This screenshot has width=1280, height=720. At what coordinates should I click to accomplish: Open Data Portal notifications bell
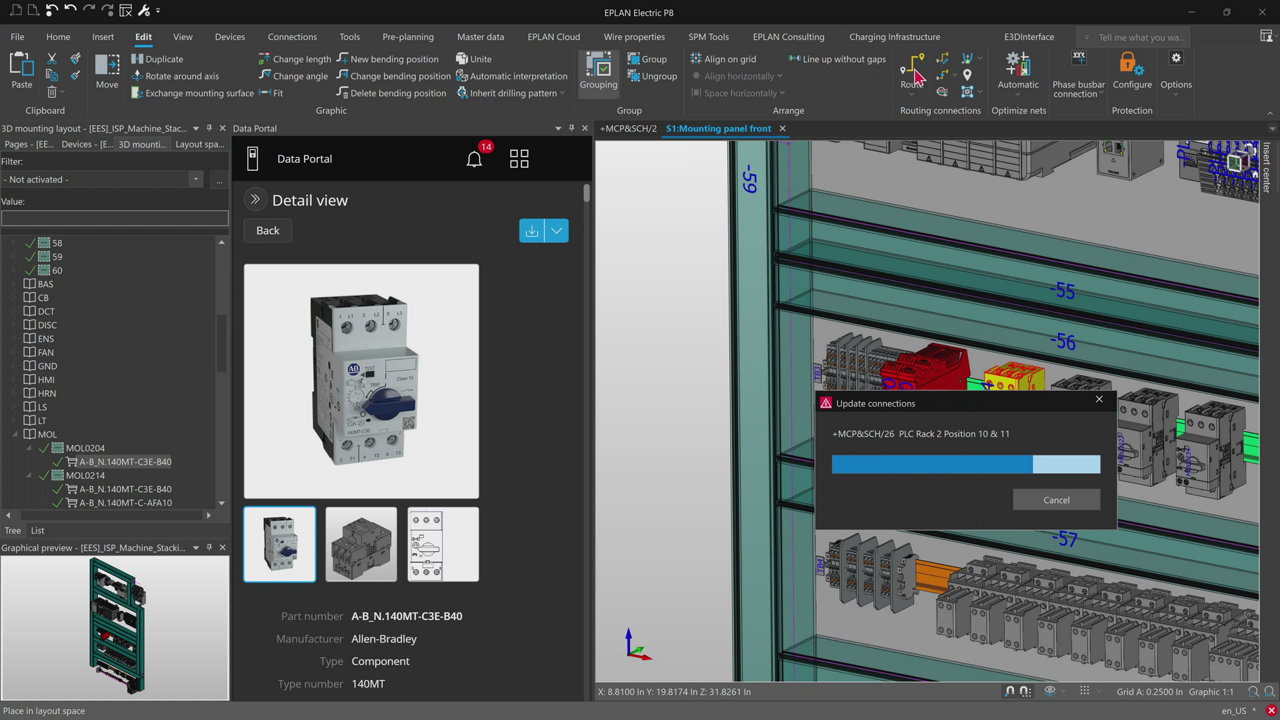coord(474,159)
